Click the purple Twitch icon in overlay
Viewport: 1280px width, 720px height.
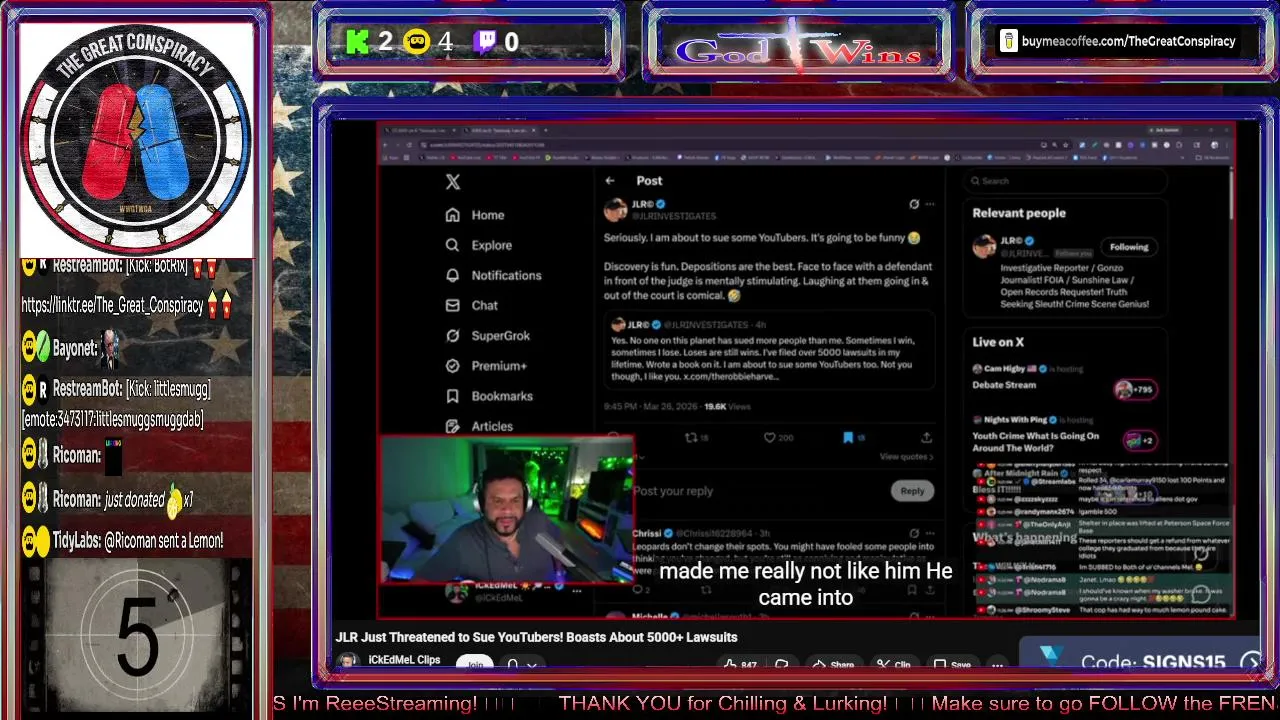(x=485, y=42)
